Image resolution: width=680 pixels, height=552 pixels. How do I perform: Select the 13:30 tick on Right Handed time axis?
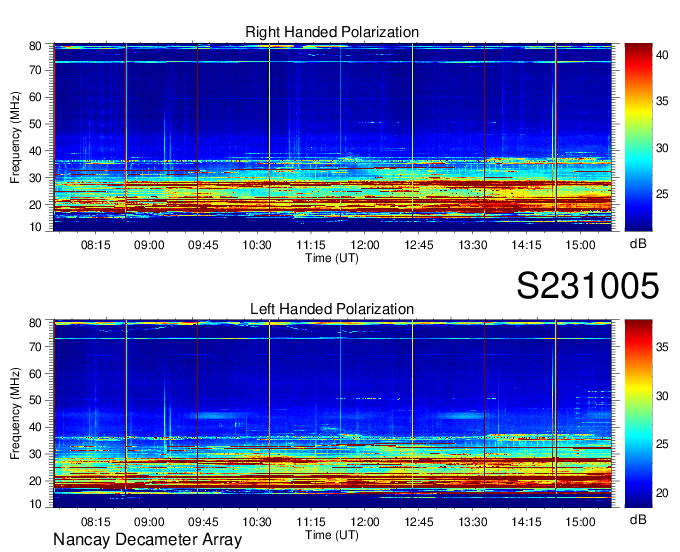pos(473,245)
